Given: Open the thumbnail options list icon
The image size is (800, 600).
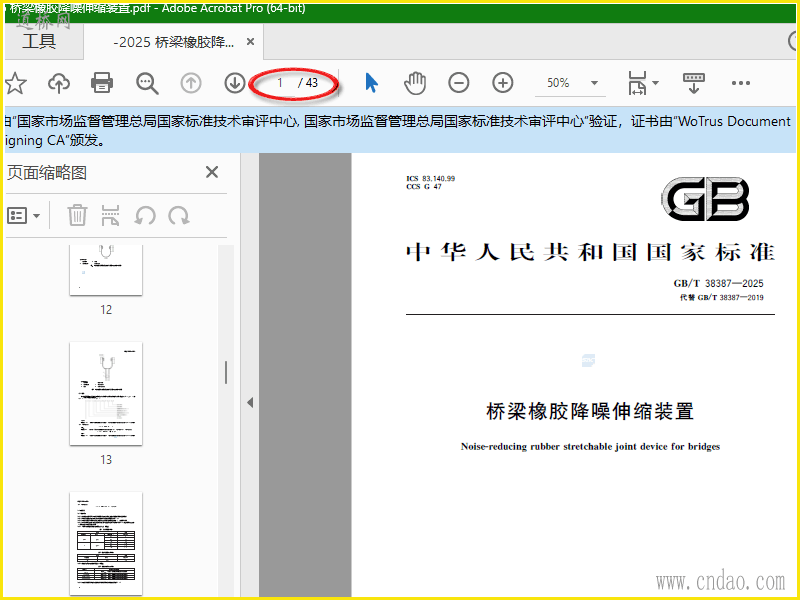Looking at the screenshot, I should (17, 216).
